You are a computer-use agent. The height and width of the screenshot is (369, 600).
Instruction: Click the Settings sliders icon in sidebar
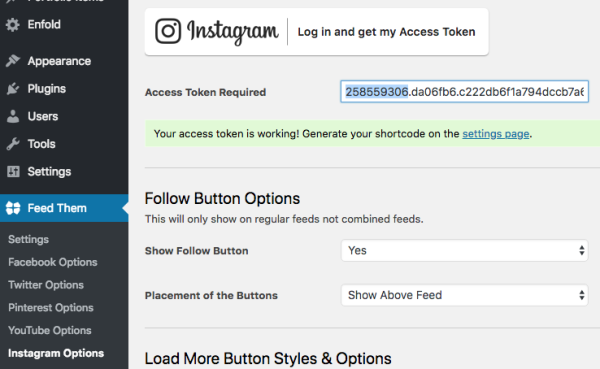coord(13,171)
